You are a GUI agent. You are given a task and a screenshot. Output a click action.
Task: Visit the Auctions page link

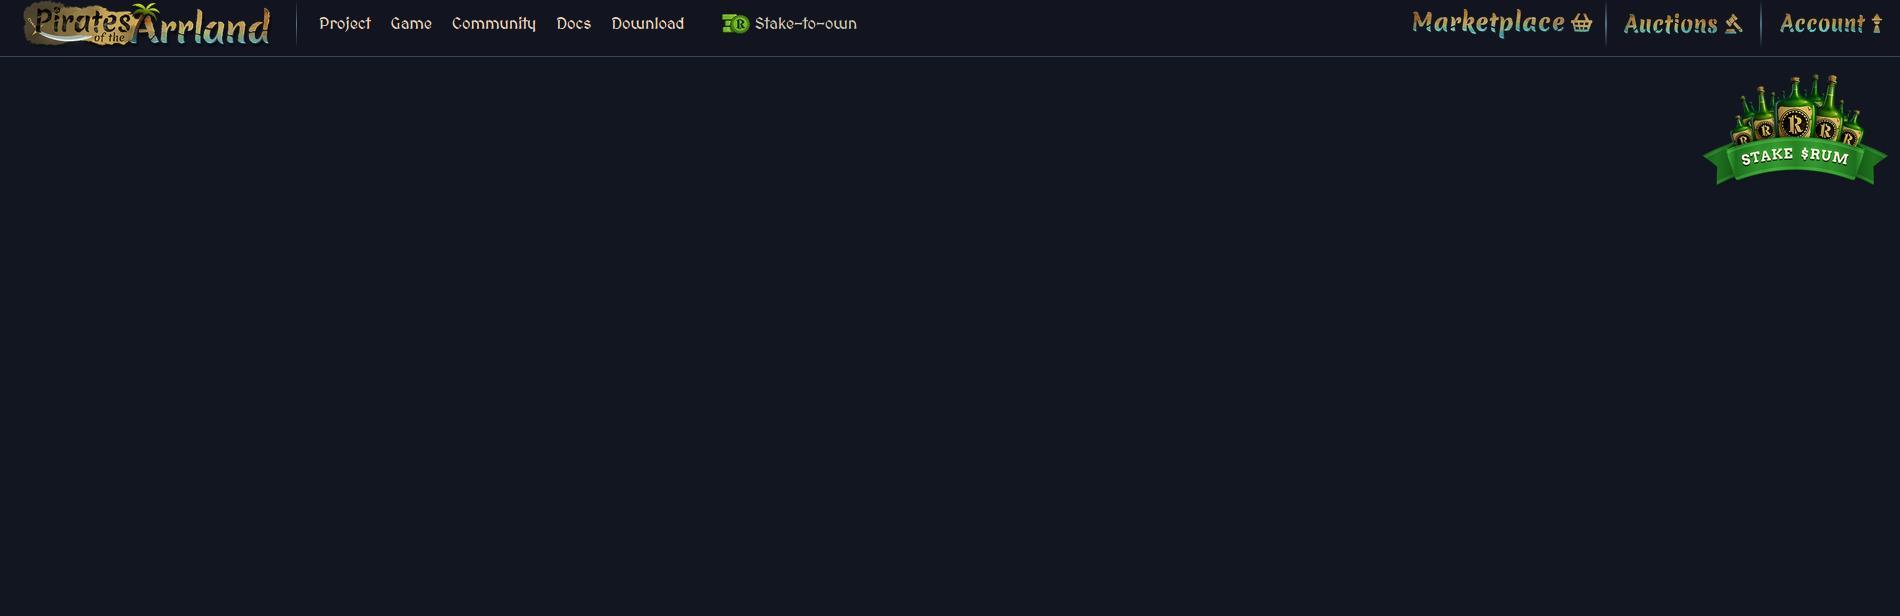(x=1670, y=23)
